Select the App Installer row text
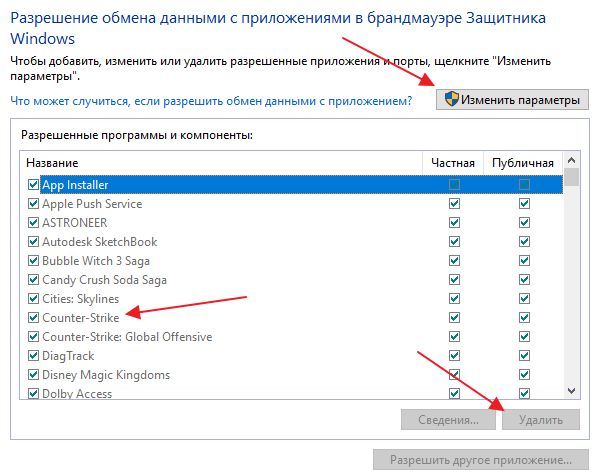 pos(75,185)
